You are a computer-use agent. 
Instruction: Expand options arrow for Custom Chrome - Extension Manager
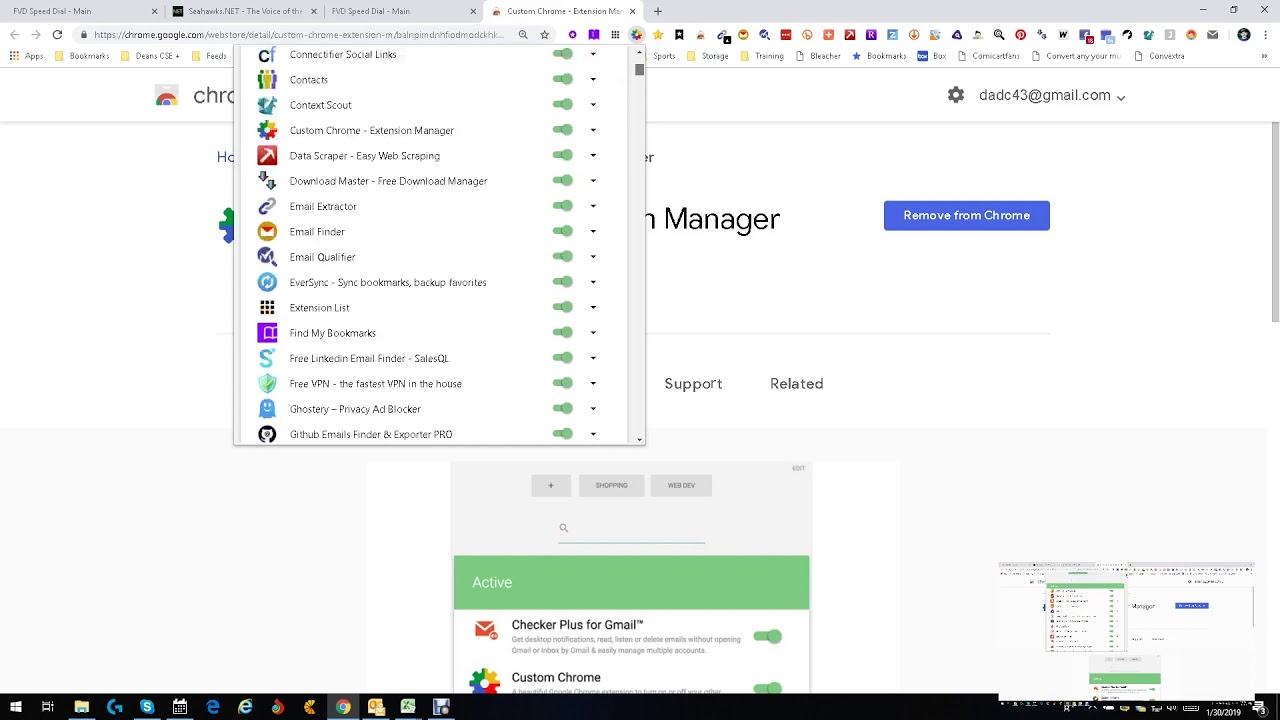tap(593, 130)
